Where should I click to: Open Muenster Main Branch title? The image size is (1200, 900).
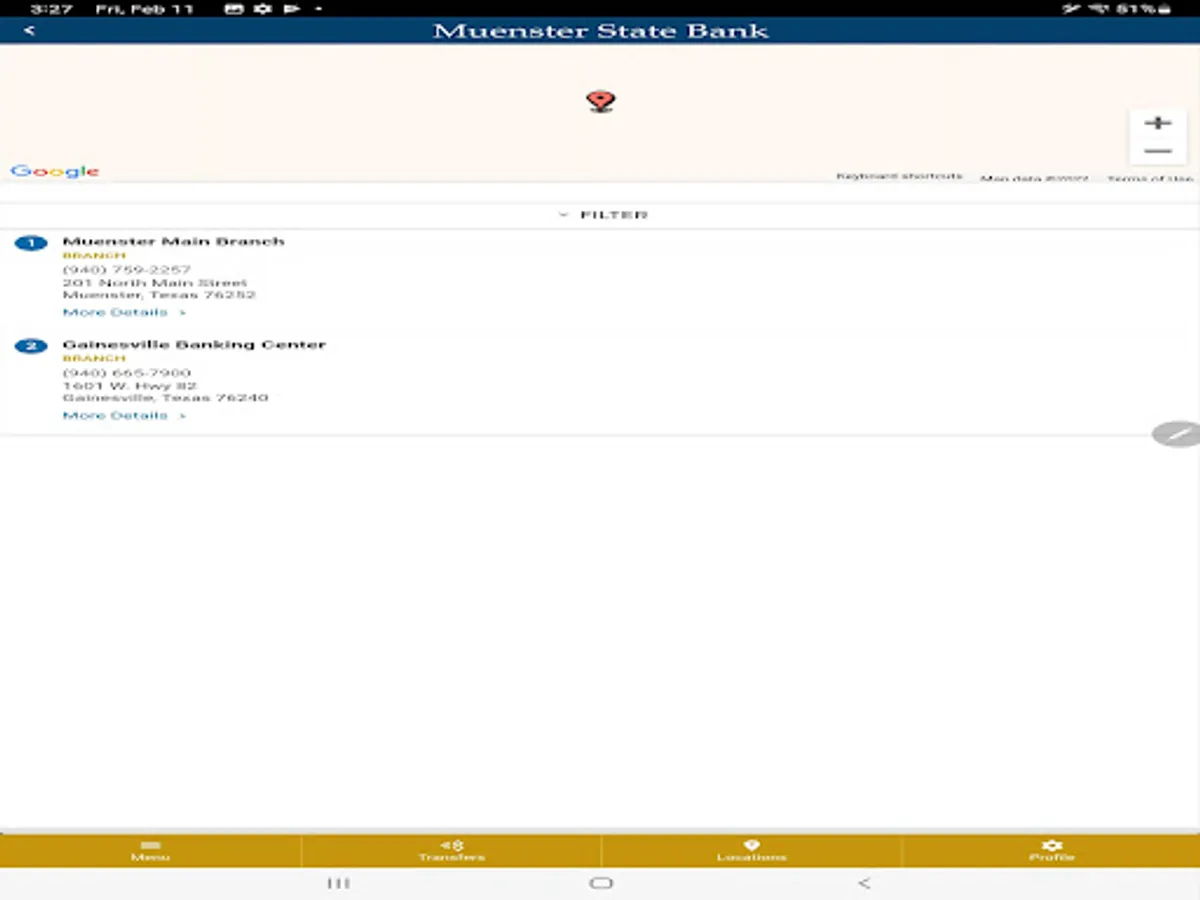(173, 241)
